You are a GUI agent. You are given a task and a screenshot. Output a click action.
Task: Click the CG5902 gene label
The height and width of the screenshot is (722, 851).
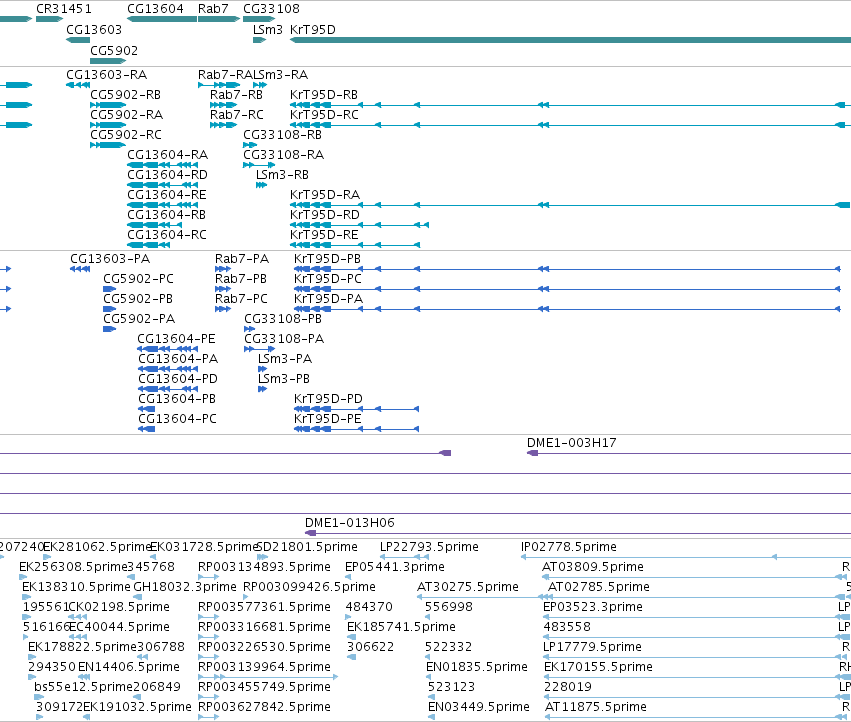pyautogui.click(x=114, y=50)
